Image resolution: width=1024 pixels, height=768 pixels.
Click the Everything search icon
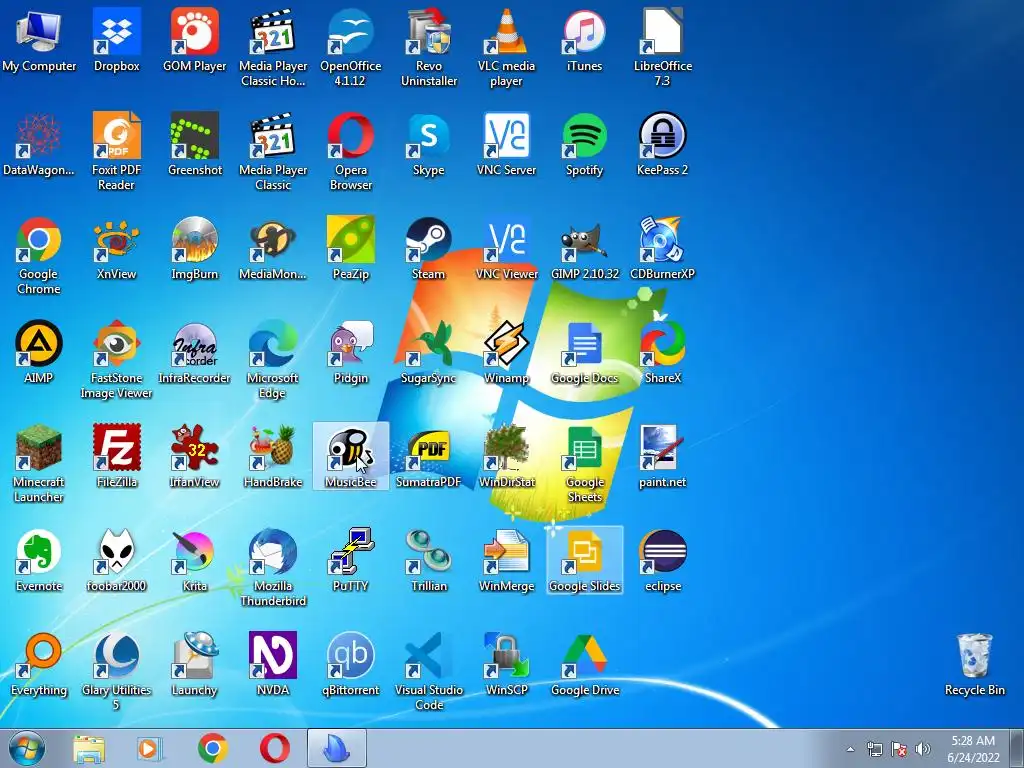click(x=39, y=664)
